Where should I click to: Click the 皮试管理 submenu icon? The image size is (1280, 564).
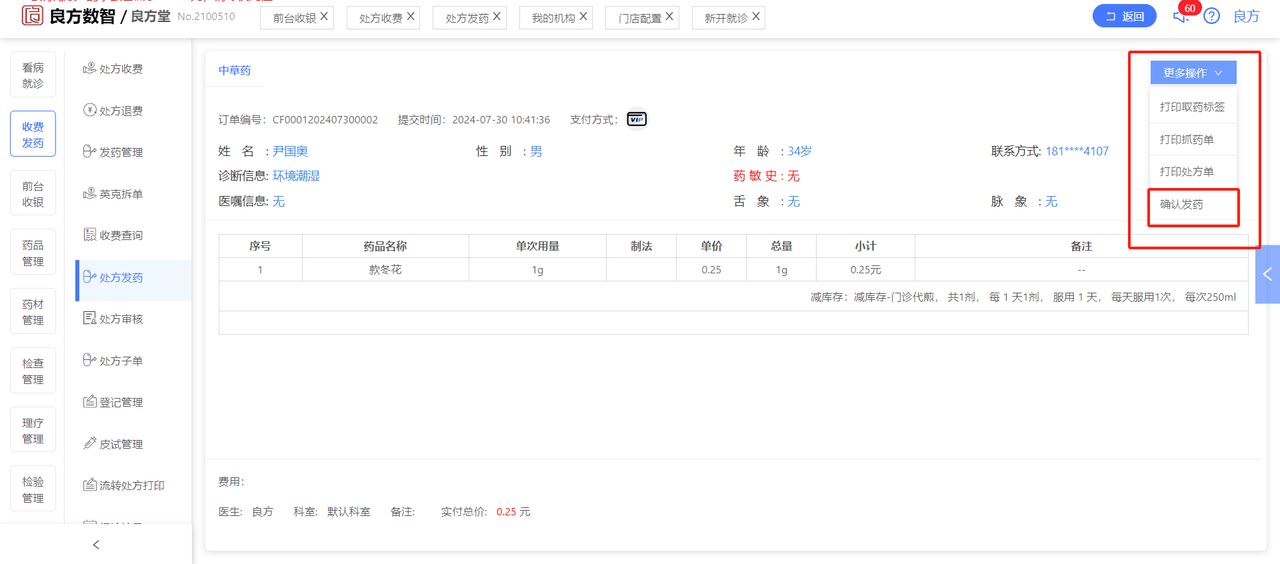(89, 444)
